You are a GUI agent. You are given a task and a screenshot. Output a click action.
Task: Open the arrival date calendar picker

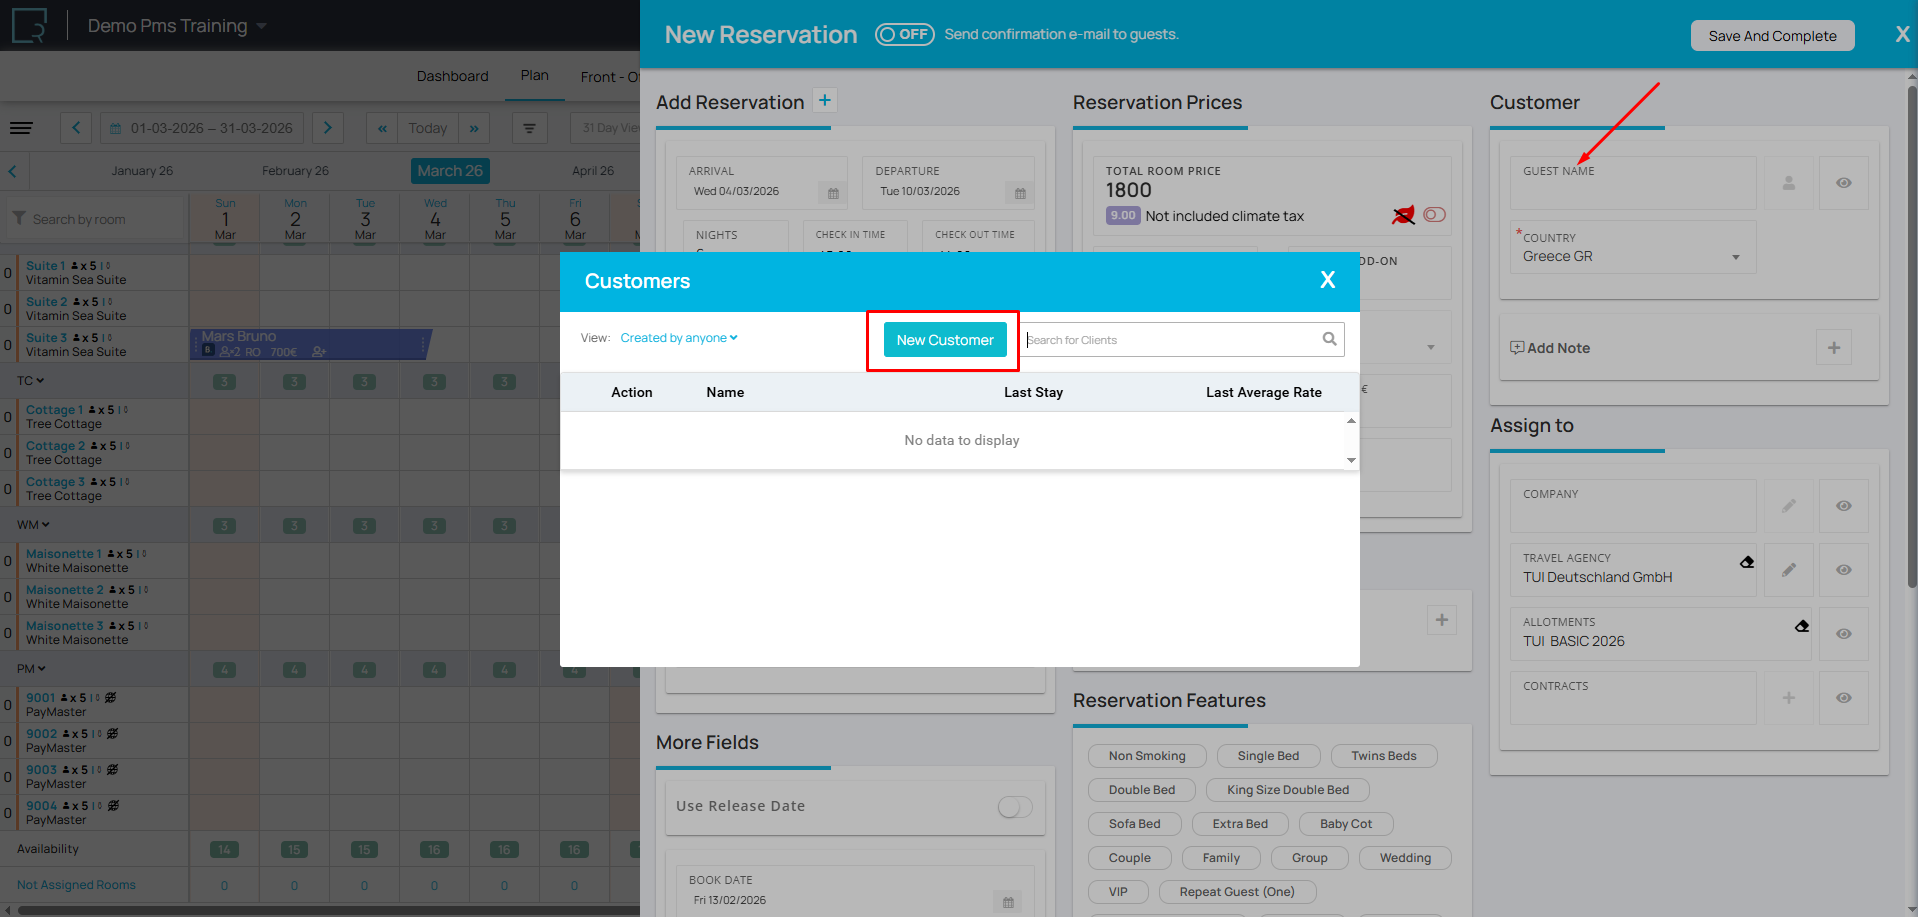click(x=832, y=193)
